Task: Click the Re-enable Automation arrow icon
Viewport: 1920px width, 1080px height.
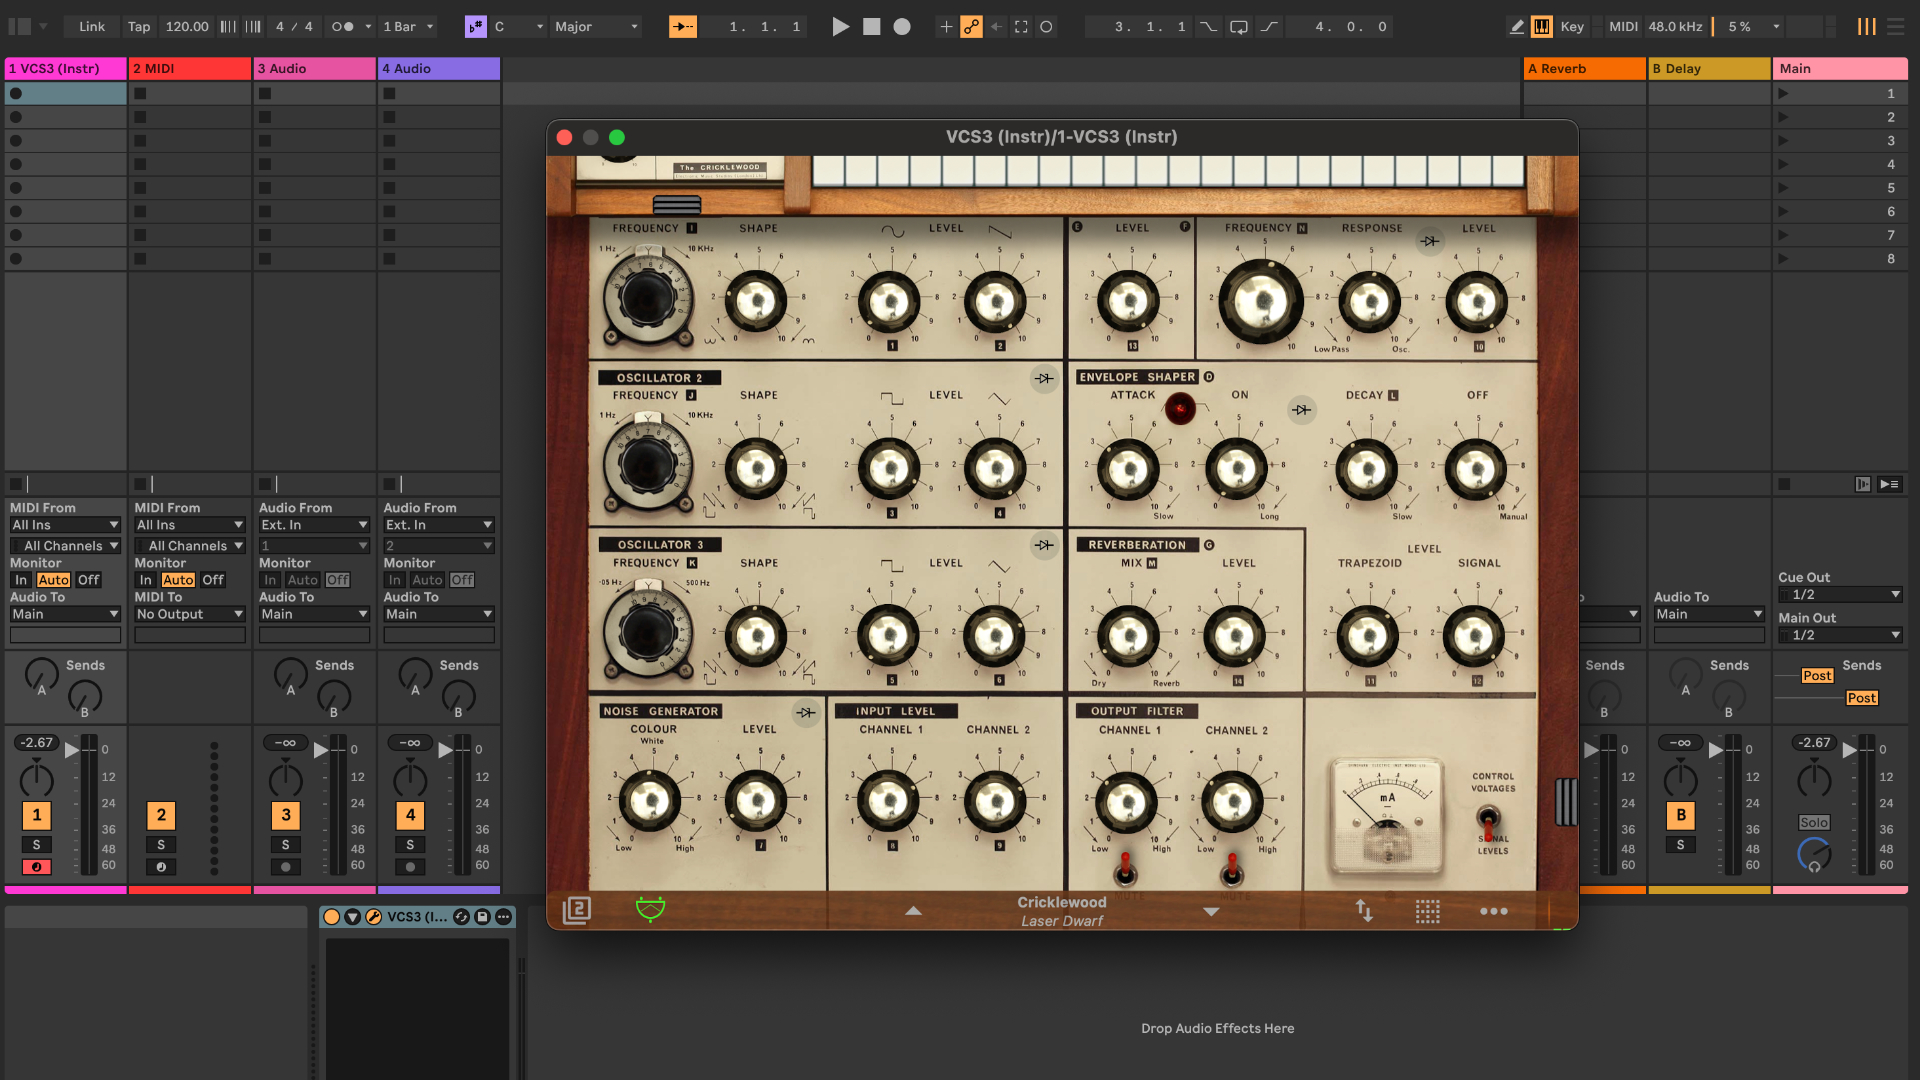Action: pyautogui.click(x=996, y=27)
